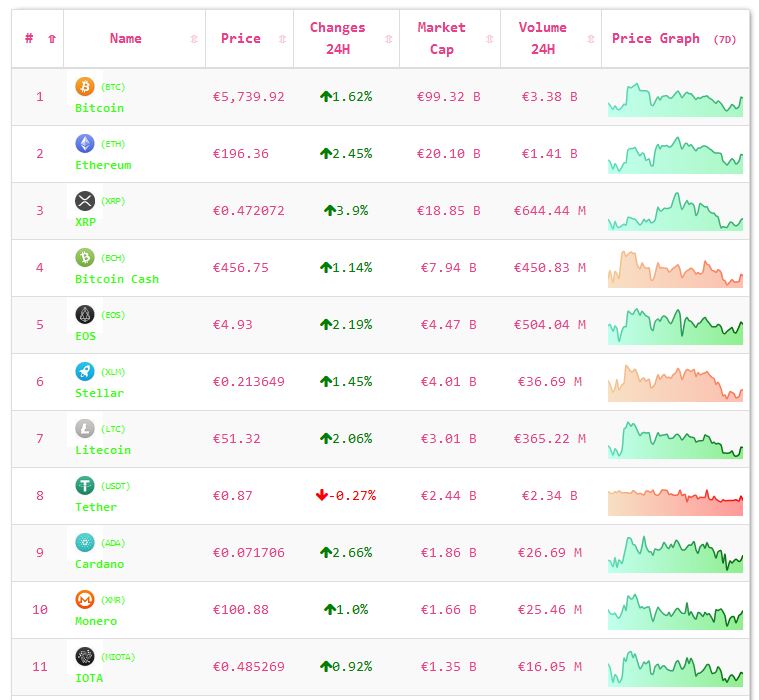The image size is (759, 700).
Task: Sort the table by Name column
Action: (126, 39)
